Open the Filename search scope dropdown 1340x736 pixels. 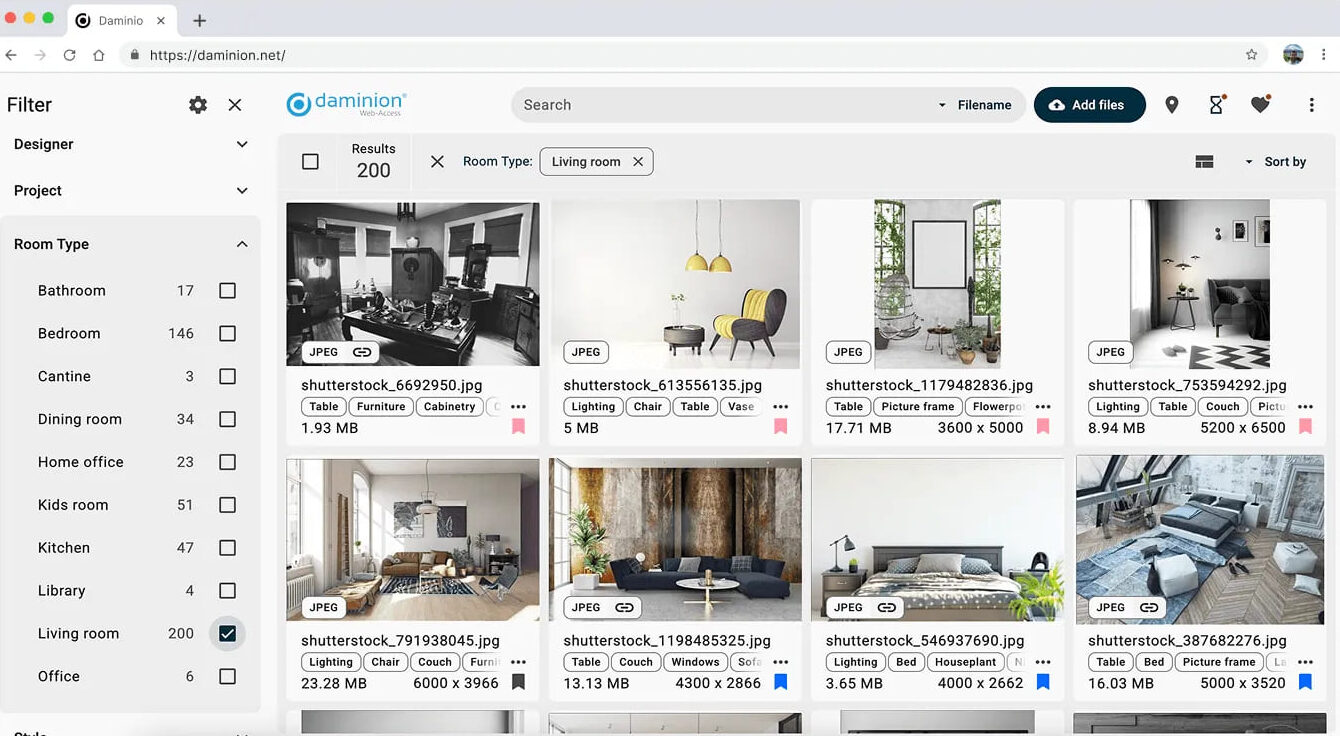point(975,105)
